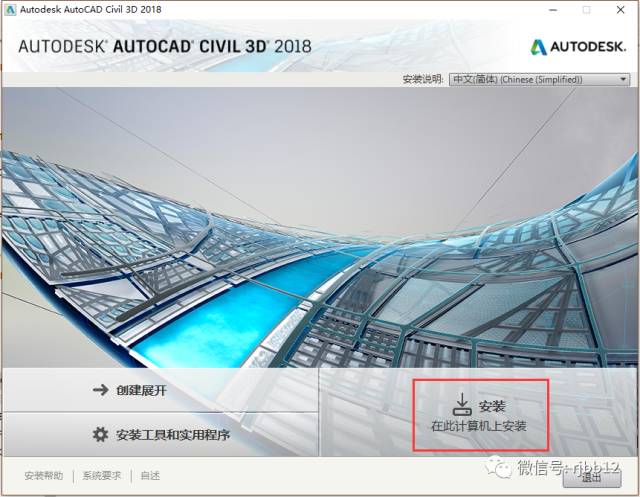Screen dimensions: 640x497
Task: Click the Autodesk app icon in title bar
Action: coord(9,9)
